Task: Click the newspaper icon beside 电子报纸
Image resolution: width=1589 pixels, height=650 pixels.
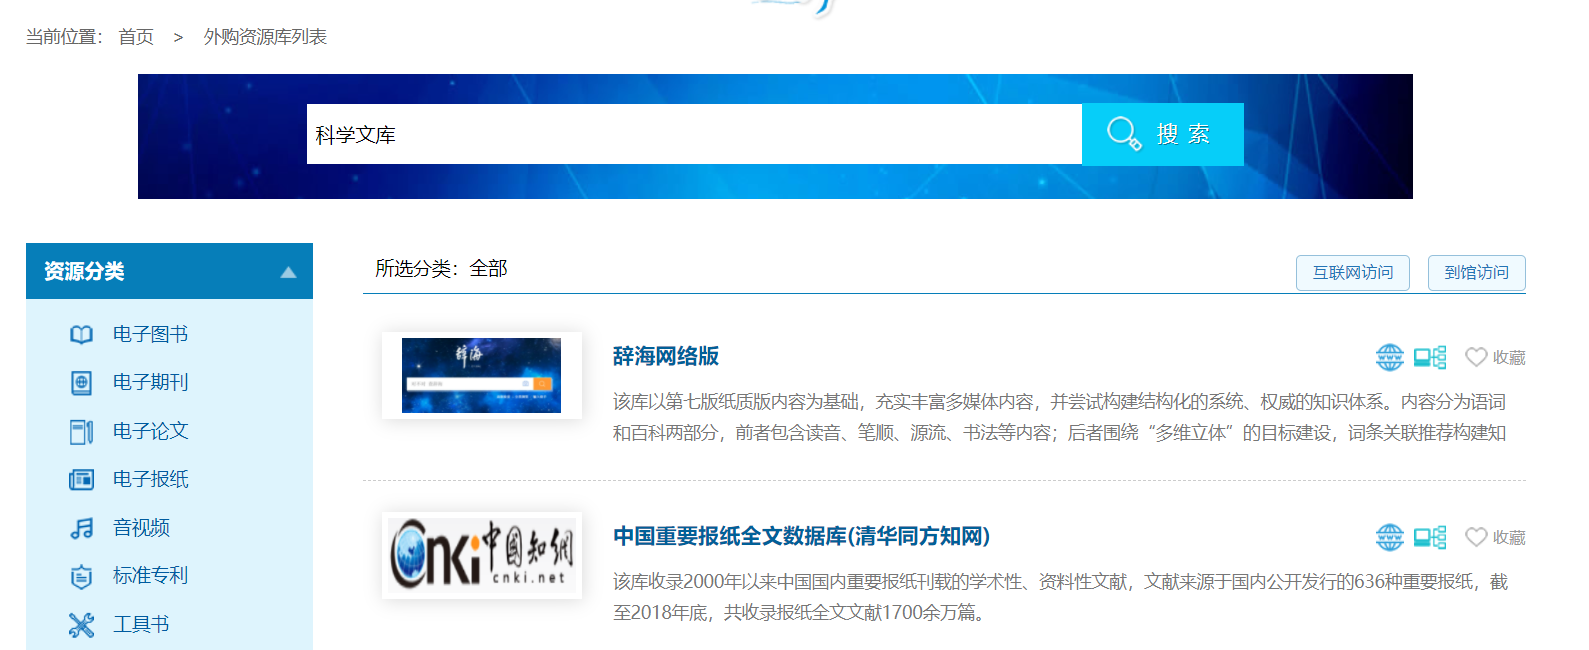Action: click(x=81, y=480)
